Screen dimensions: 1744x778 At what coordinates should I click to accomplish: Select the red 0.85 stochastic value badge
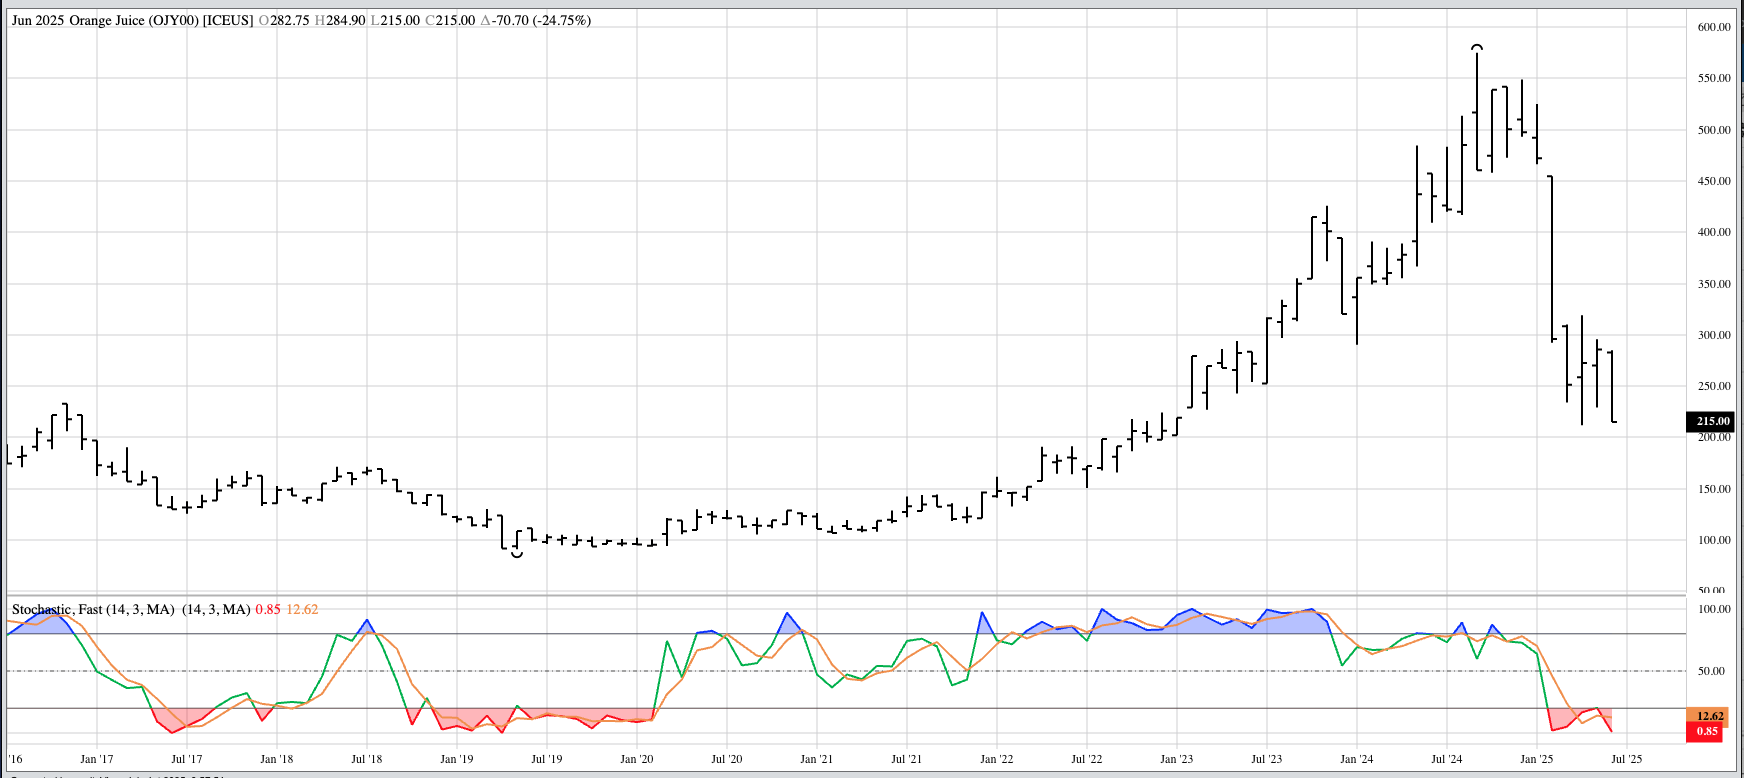click(1709, 731)
